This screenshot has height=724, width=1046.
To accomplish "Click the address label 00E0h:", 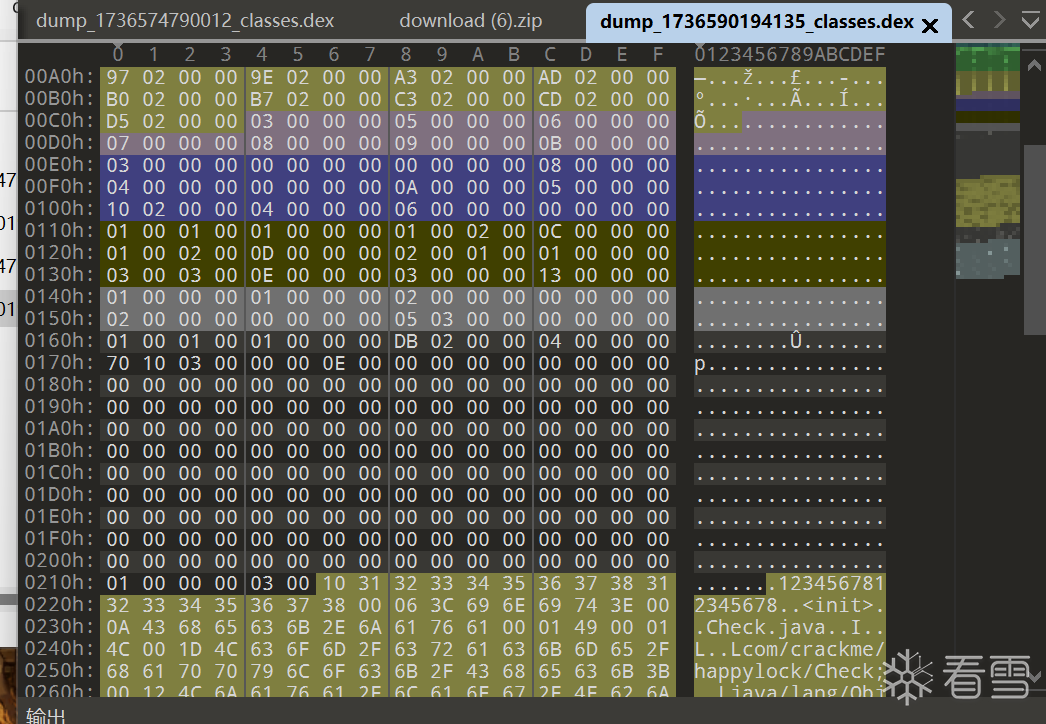I will coord(59,165).
